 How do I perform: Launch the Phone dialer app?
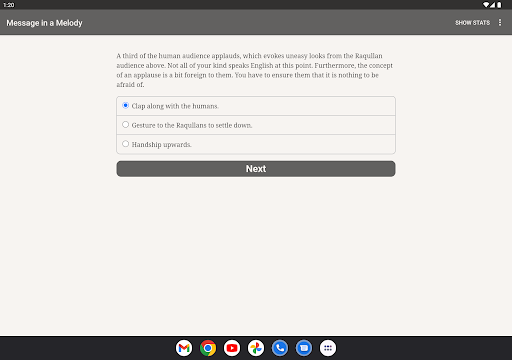[x=280, y=348]
